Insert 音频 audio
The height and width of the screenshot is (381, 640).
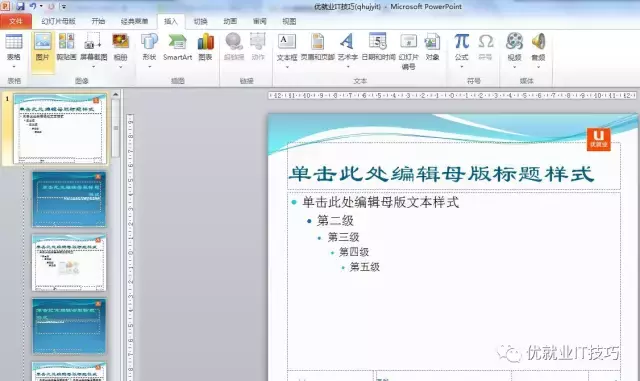click(x=538, y=42)
